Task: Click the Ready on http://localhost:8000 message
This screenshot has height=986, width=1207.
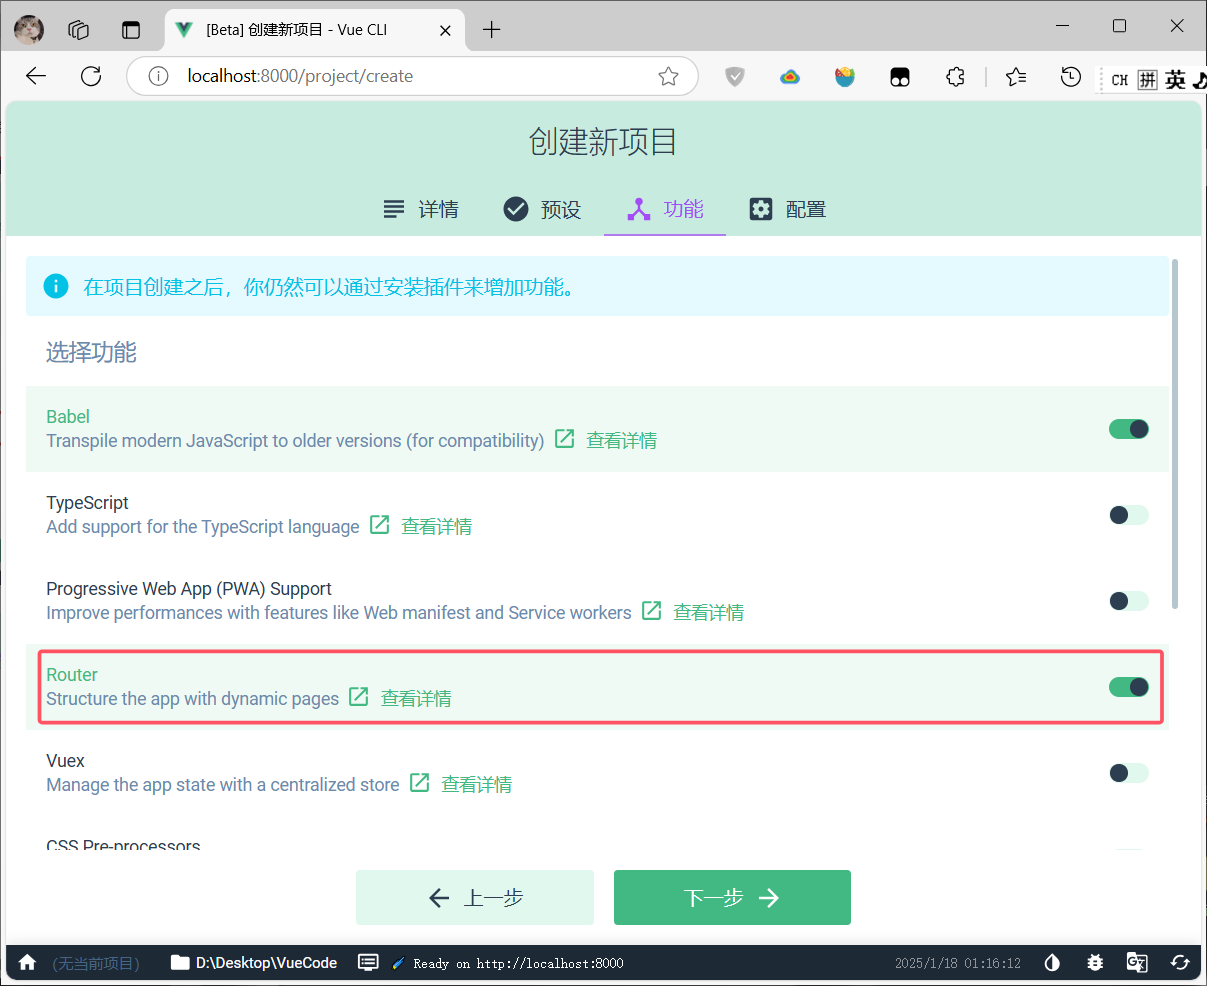Action: tap(518, 963)
